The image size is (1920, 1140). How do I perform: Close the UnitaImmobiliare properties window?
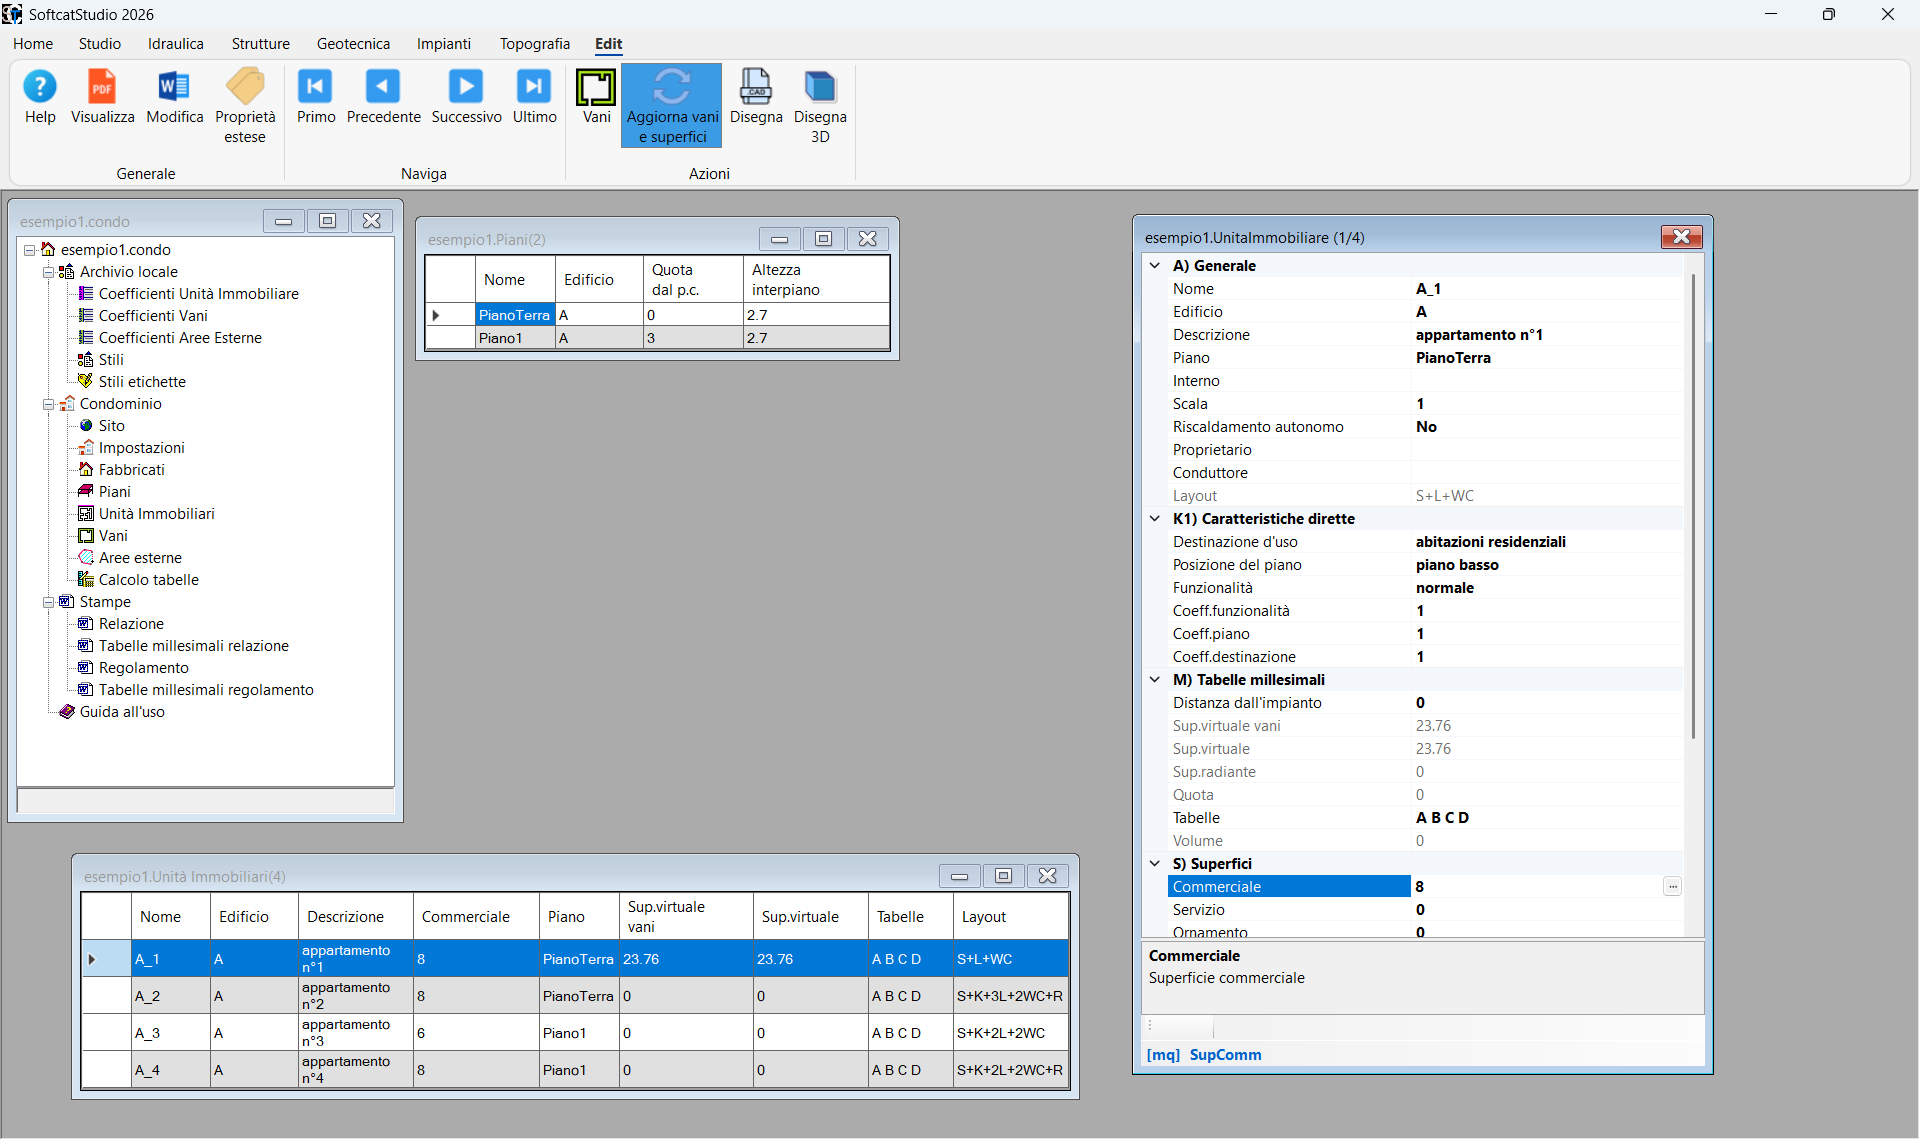(1681, 237)
